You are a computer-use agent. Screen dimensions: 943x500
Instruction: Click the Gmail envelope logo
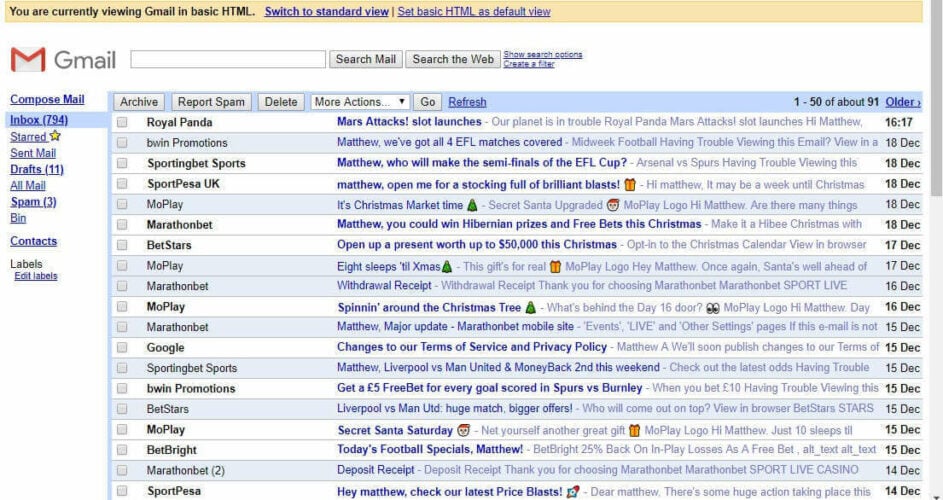coord(28,59)
